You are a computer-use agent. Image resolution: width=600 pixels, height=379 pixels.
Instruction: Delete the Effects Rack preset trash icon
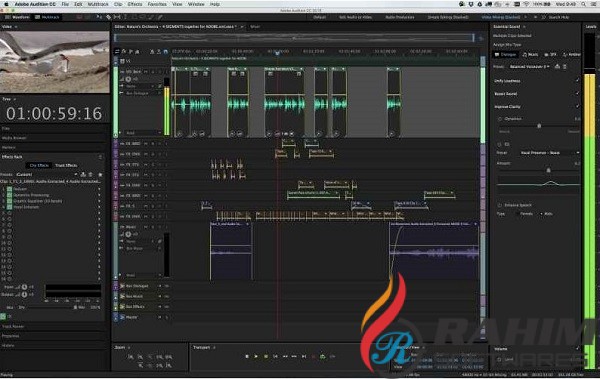pos(90,175)
